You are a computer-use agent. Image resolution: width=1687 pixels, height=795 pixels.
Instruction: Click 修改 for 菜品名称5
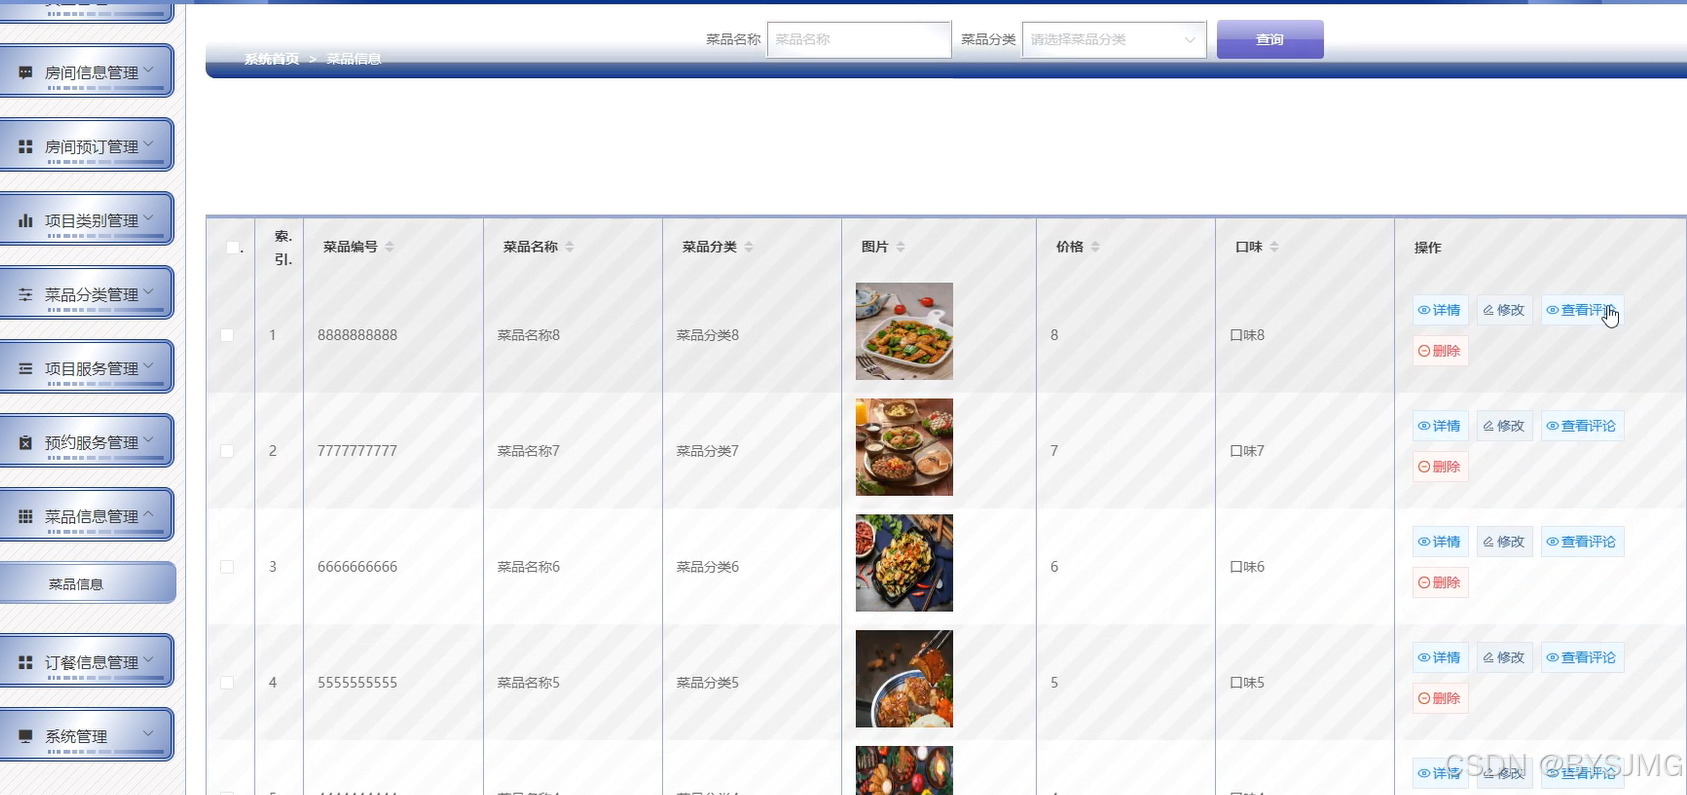pyautogui.click(x=1504, y=658)
